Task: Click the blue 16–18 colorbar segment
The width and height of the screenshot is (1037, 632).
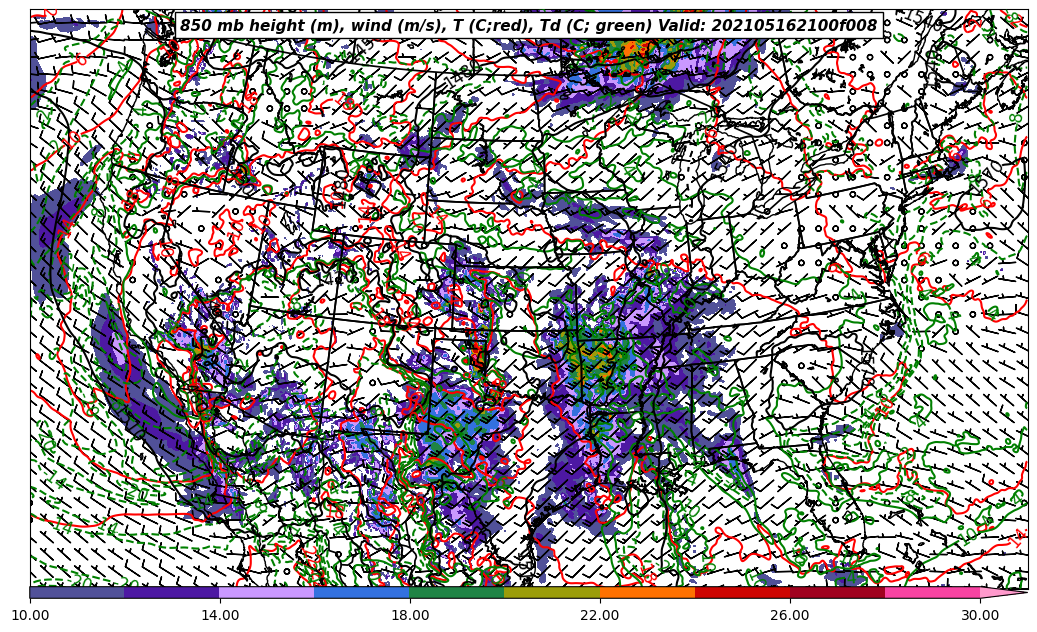Action: [362, 592]
